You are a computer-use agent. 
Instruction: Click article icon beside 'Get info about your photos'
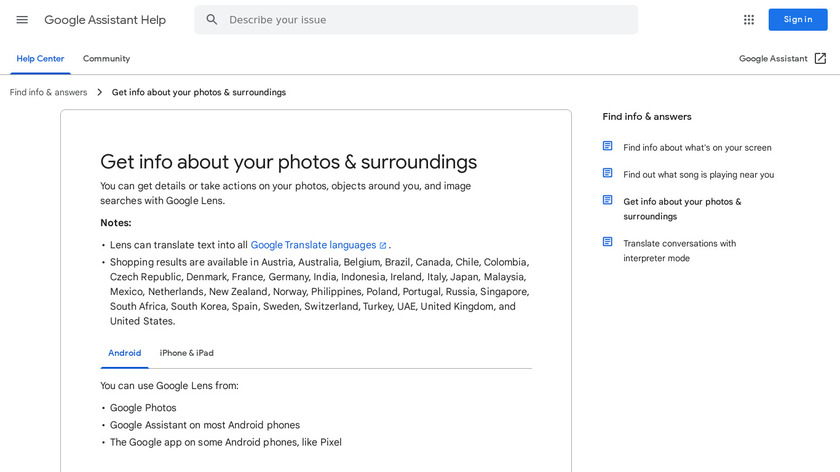tap(608, 200)
